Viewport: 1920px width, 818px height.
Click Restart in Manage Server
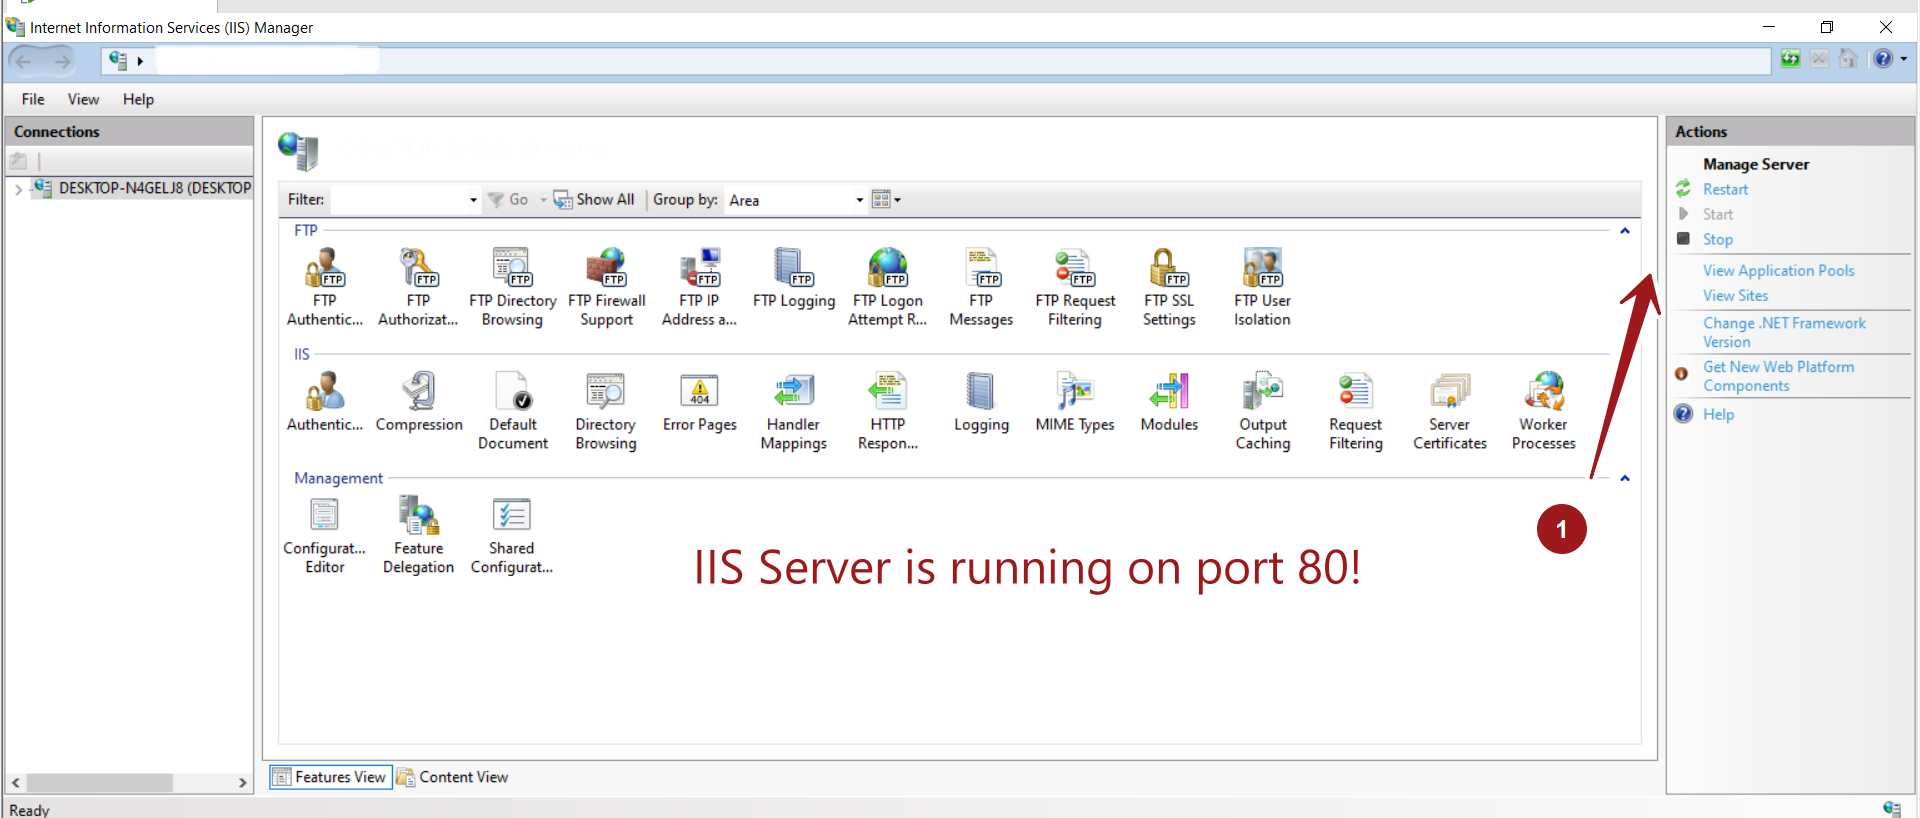point(1725,189)
